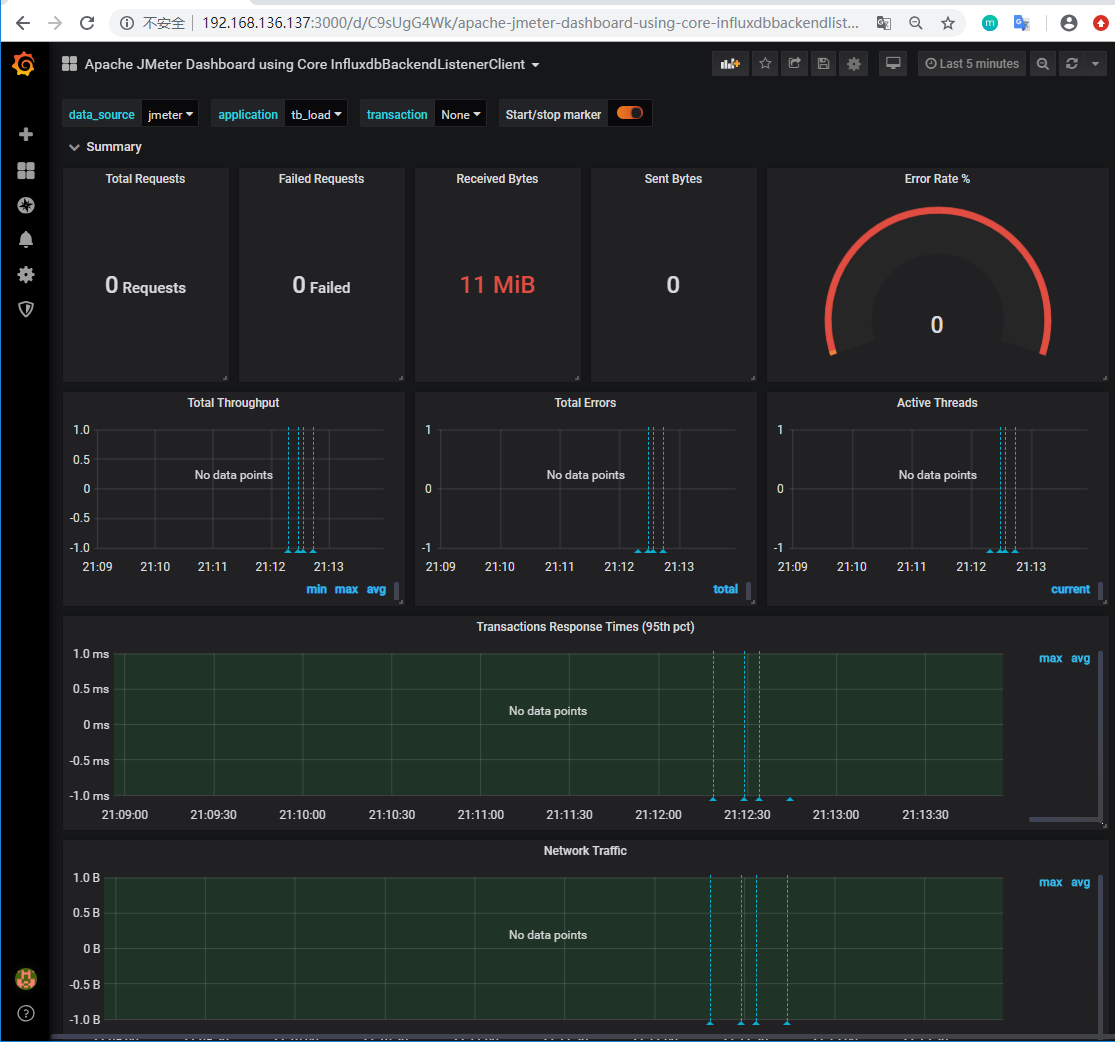Open the application tb_load dropdown
The width and height of the screenshot is (1115, 1042).
(316, 115)
